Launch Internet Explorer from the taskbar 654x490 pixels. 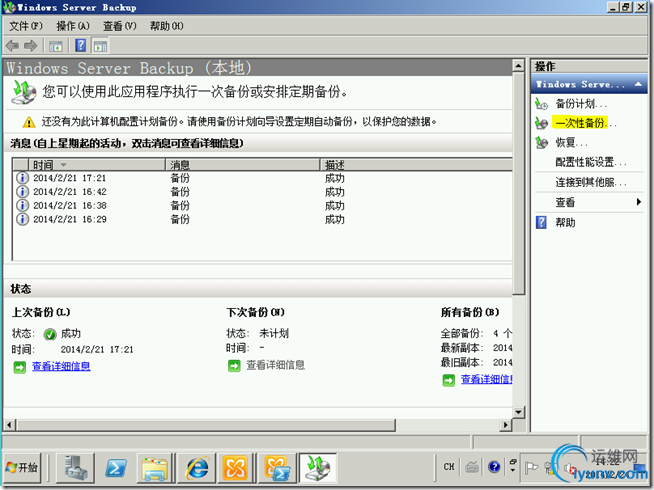point(196,467)
